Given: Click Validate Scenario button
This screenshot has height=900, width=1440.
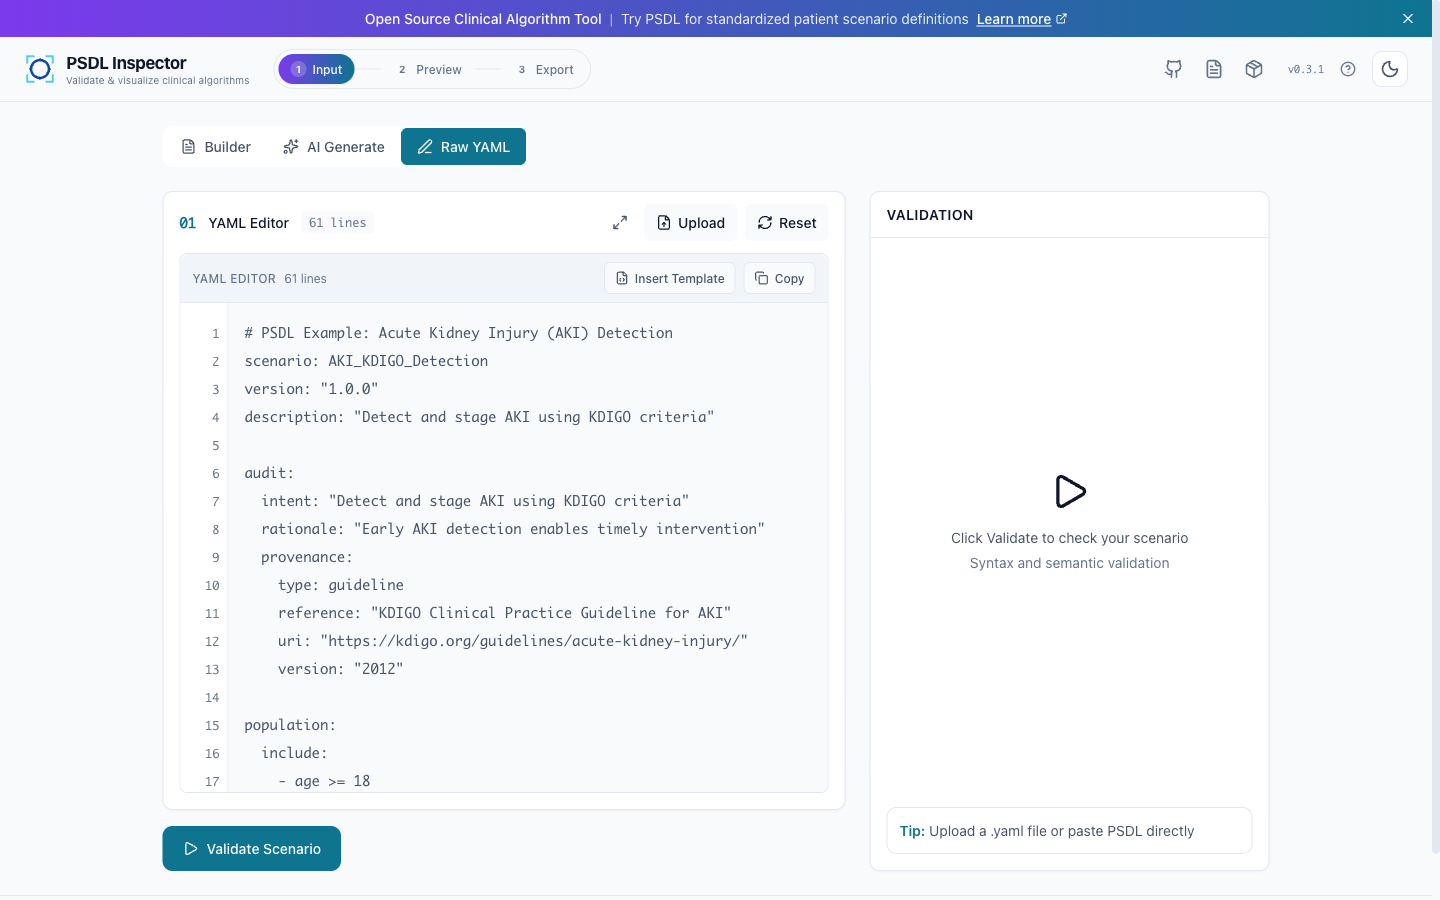Looking at the screenshot, I should point(251,849).
